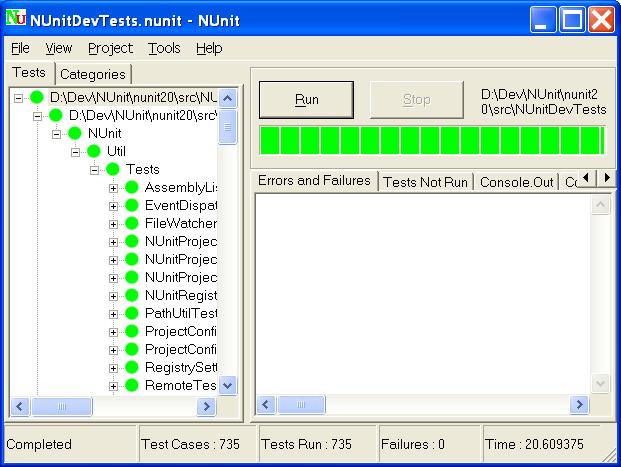This screenshot has width=621, height=467.
Task: Click the Stop button
Action: [x=417, y=100]
